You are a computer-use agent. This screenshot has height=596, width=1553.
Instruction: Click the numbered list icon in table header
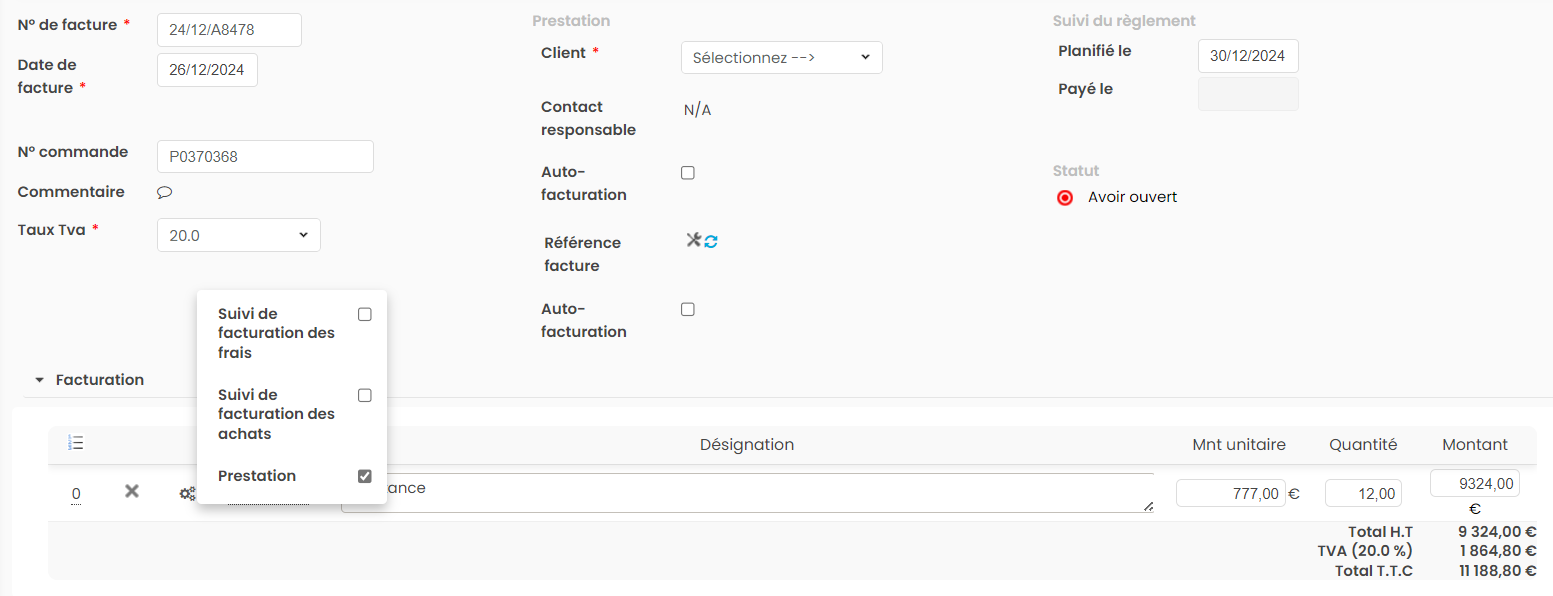tap(75, 443)
